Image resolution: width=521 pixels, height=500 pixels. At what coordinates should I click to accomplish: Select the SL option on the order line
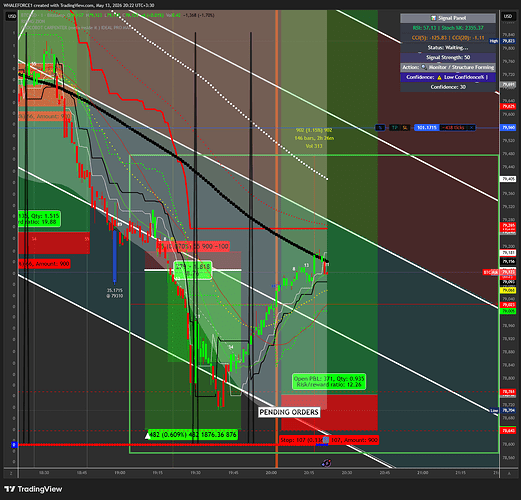coord(405,128)
